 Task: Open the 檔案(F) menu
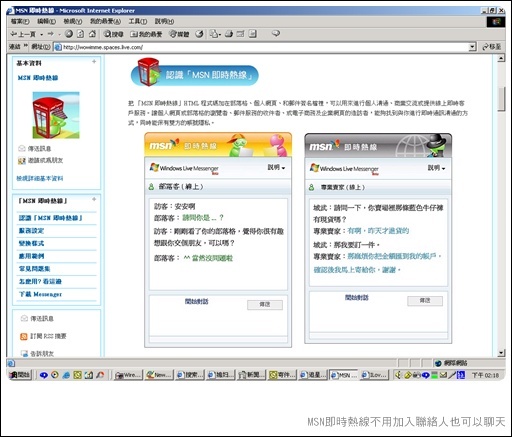point(20,21)
